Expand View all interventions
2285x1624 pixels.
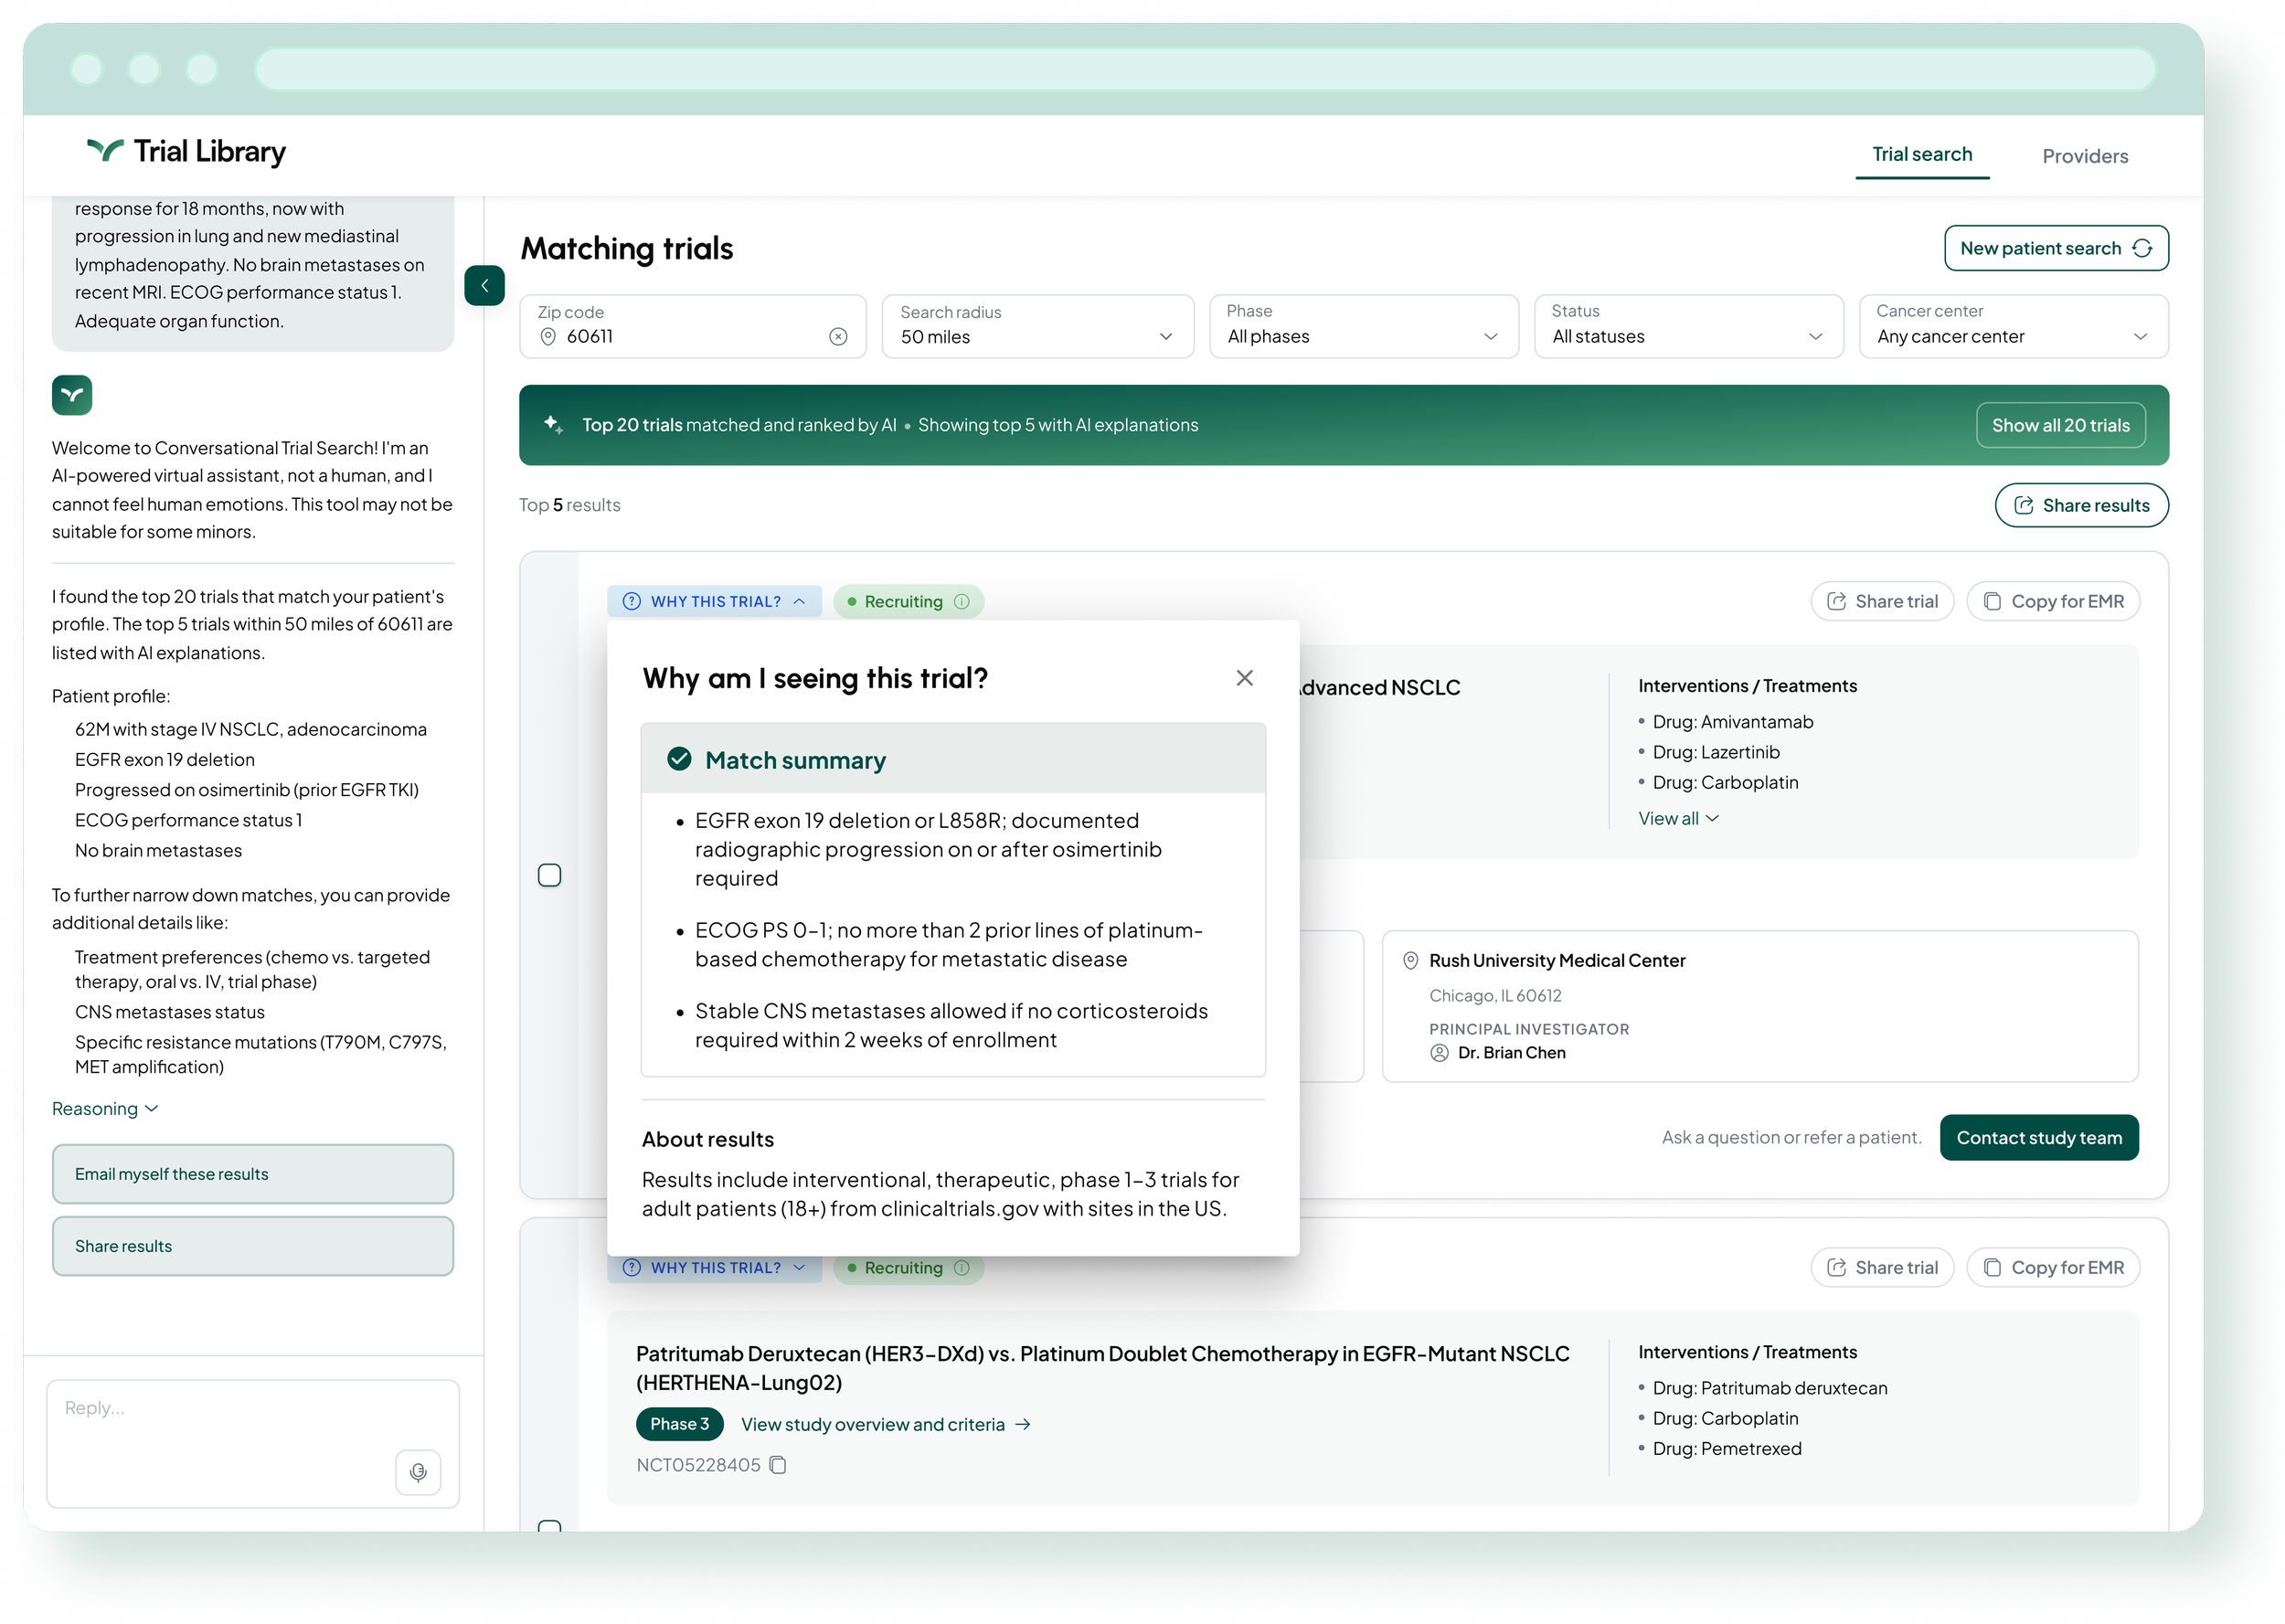coord(1678,818)
